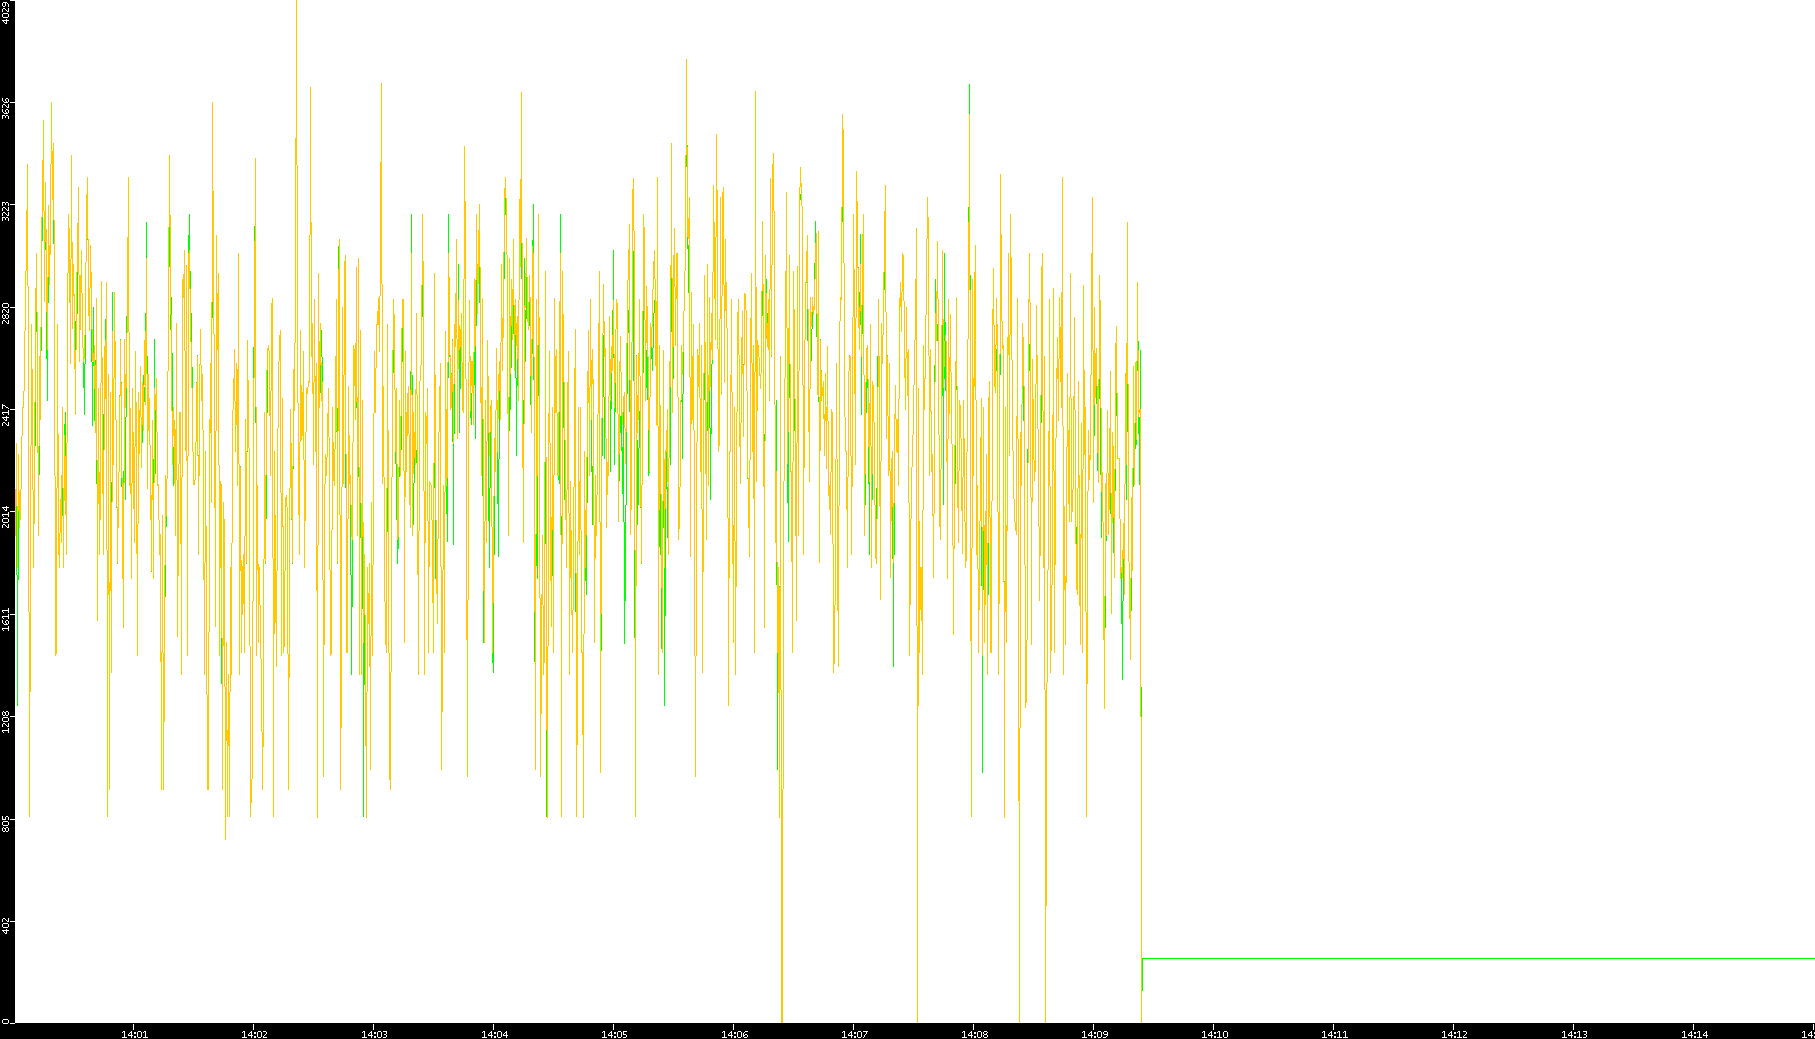Select the 2417 vertical axis label
Viewport: 1815px width, 1039px height.
point(6,415)
